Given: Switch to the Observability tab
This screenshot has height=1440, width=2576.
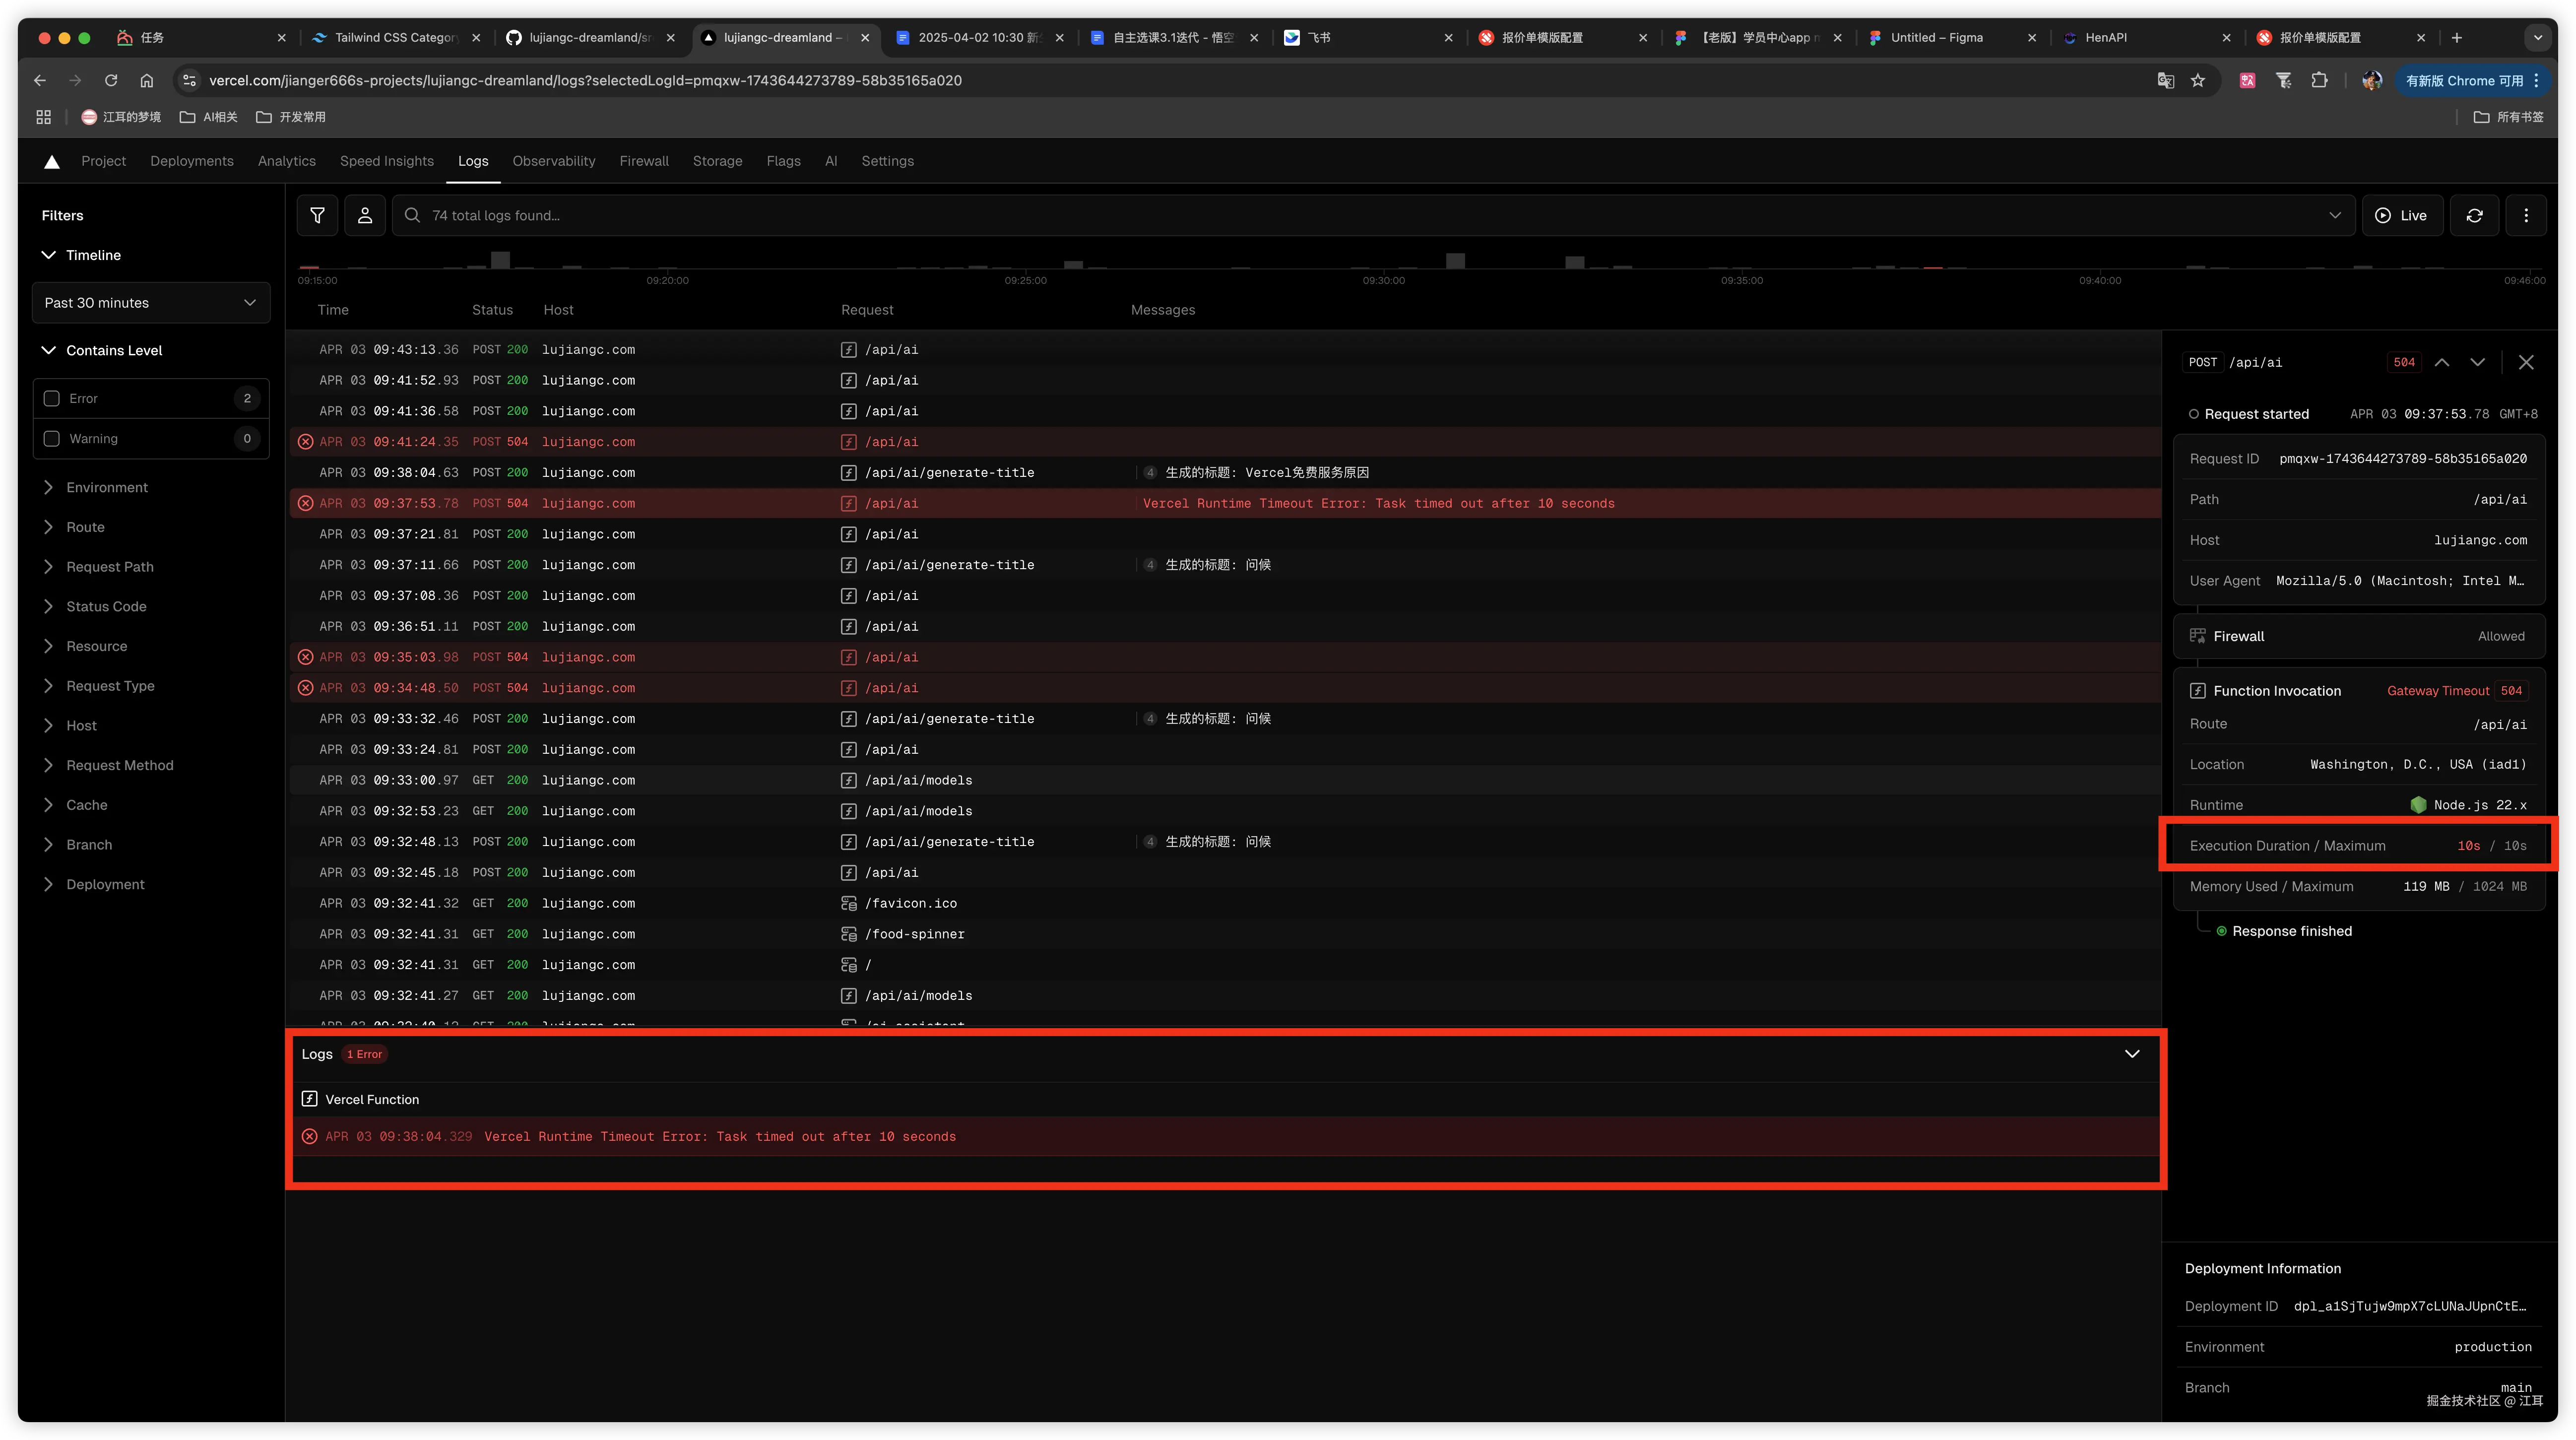Looking at the screenshot, I should click(x=553, y=161).
